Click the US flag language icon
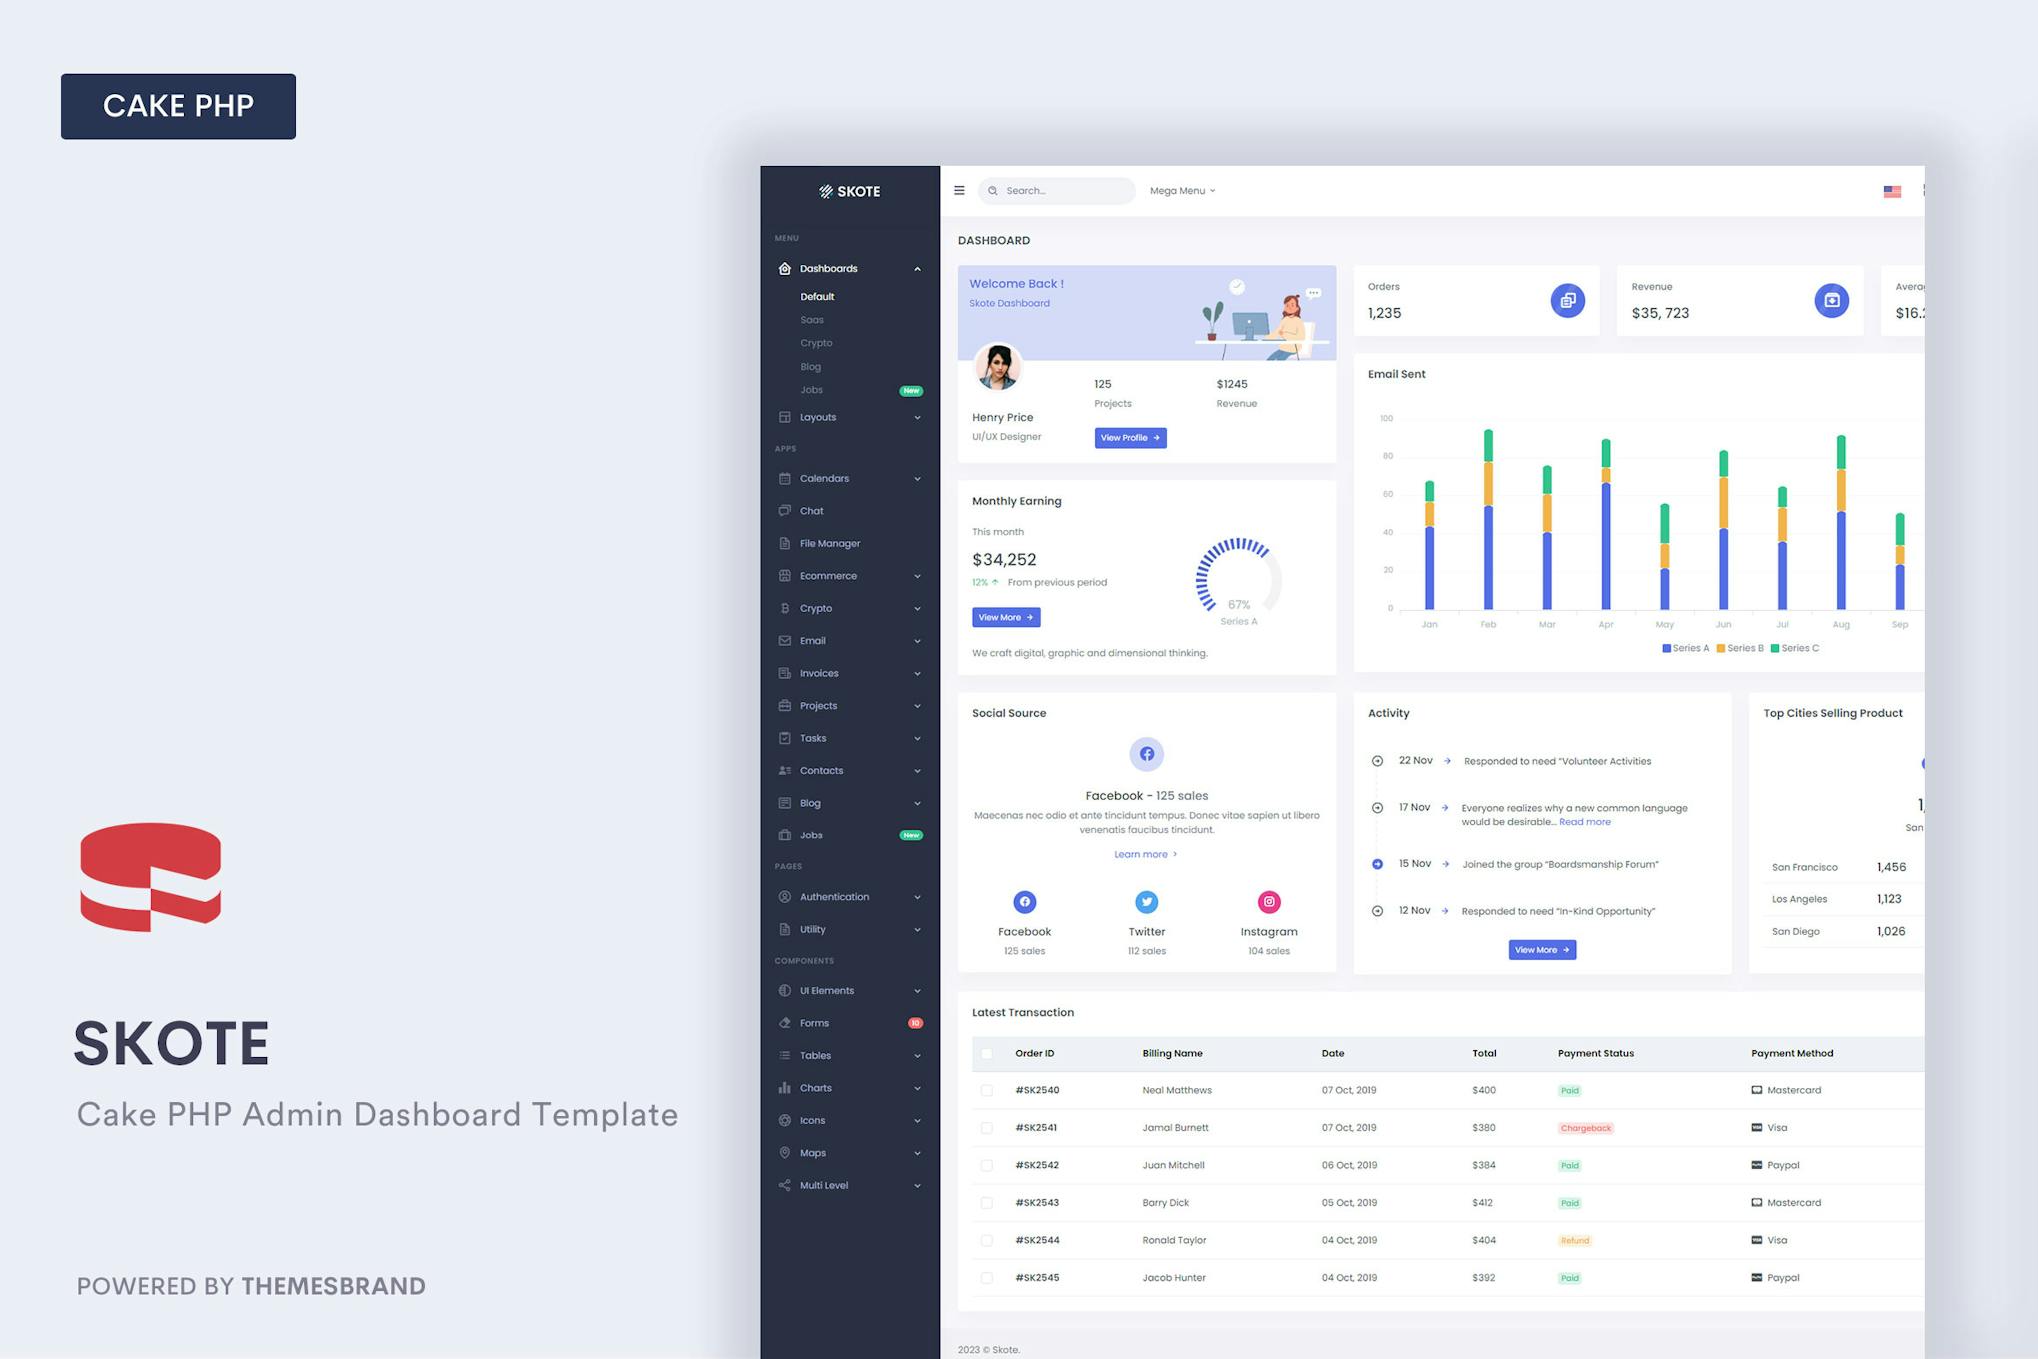The width and height of the screenshot is (2038, 1359). pyautogui.click(x=1892, y=191)
